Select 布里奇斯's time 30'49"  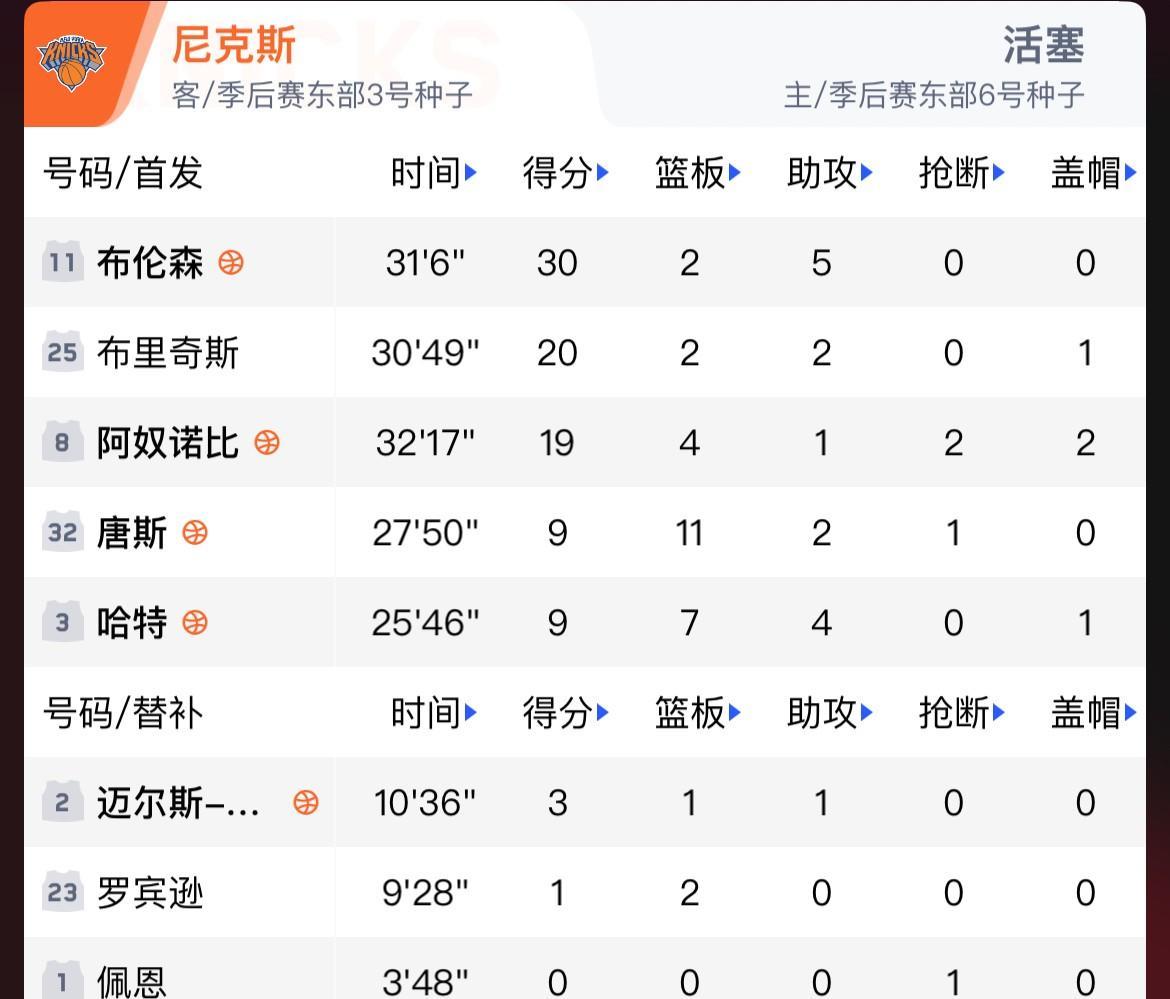pos(425,352)
